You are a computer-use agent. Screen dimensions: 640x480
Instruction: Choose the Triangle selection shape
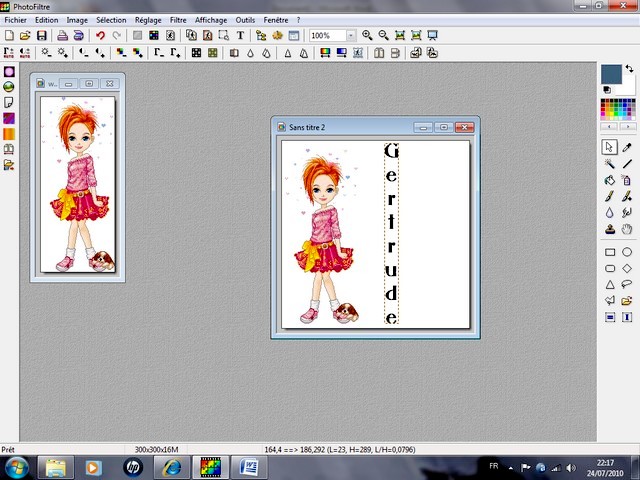coord(610,284)
